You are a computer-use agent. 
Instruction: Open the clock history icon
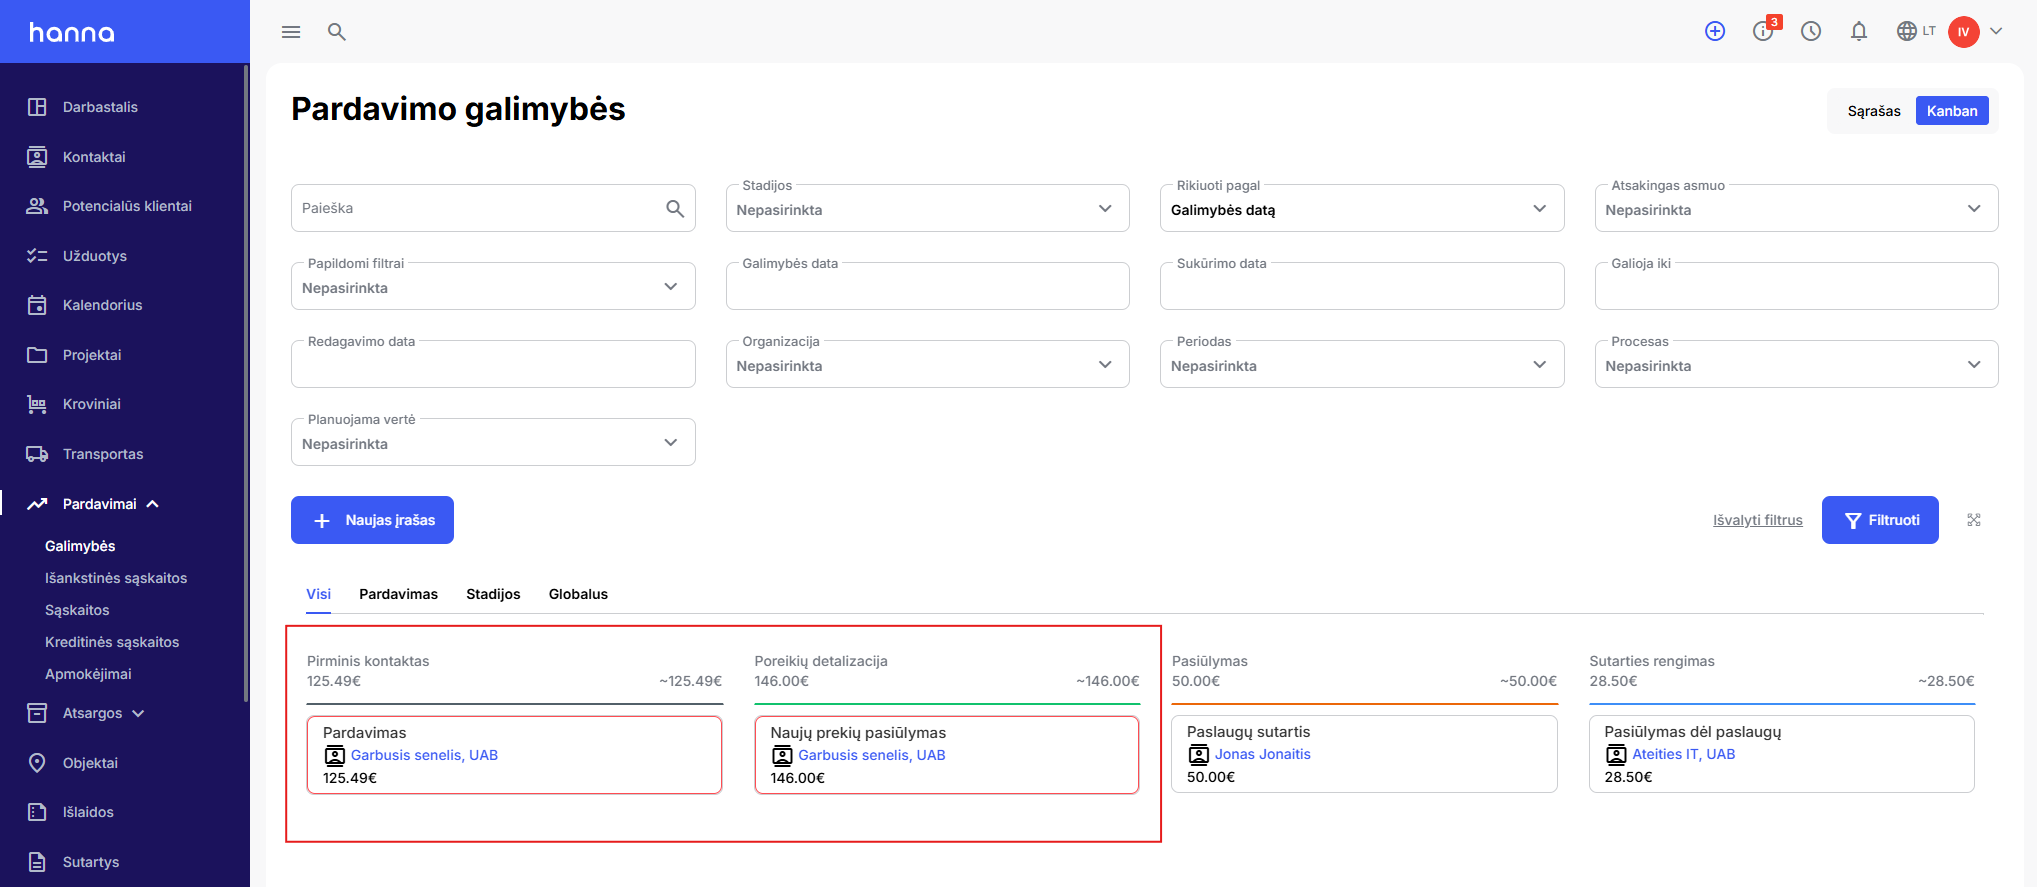pyautogui.click(x=1811, y=31)
